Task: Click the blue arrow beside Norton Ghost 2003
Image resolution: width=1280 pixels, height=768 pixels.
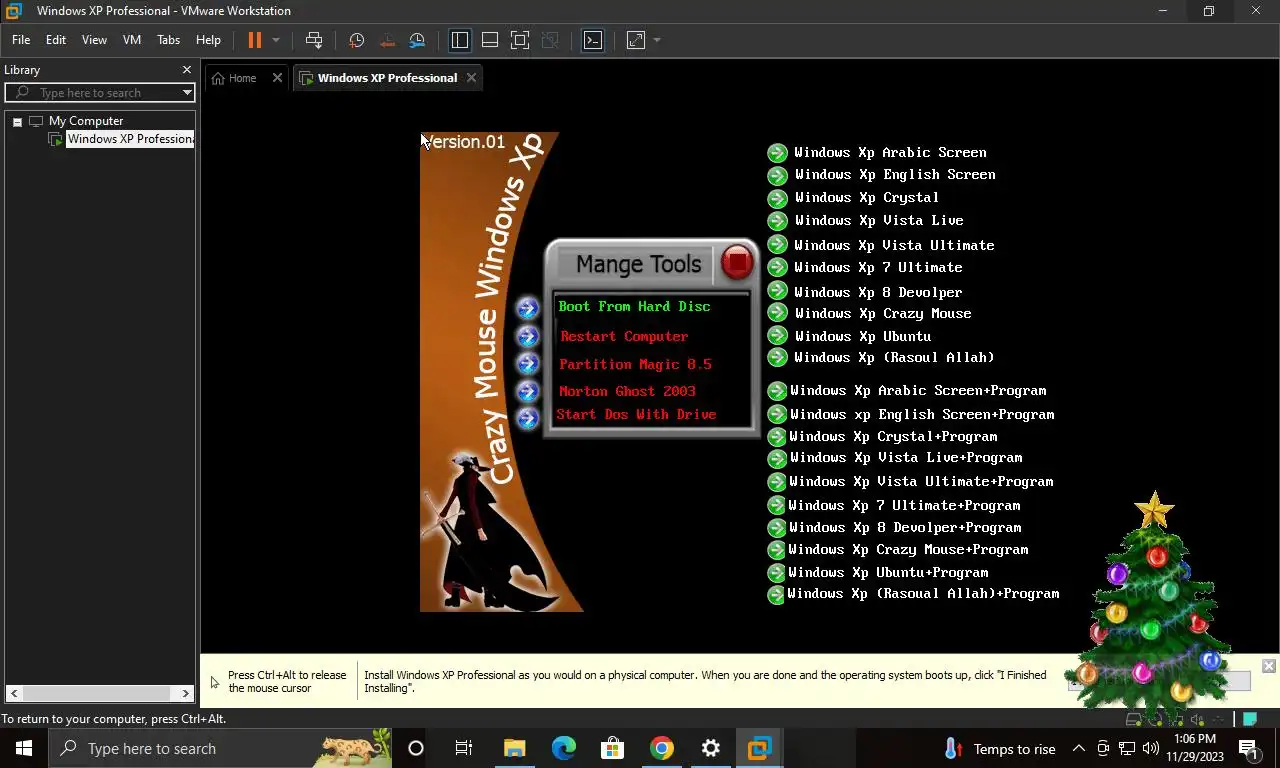Action: (x=527, y=391)
